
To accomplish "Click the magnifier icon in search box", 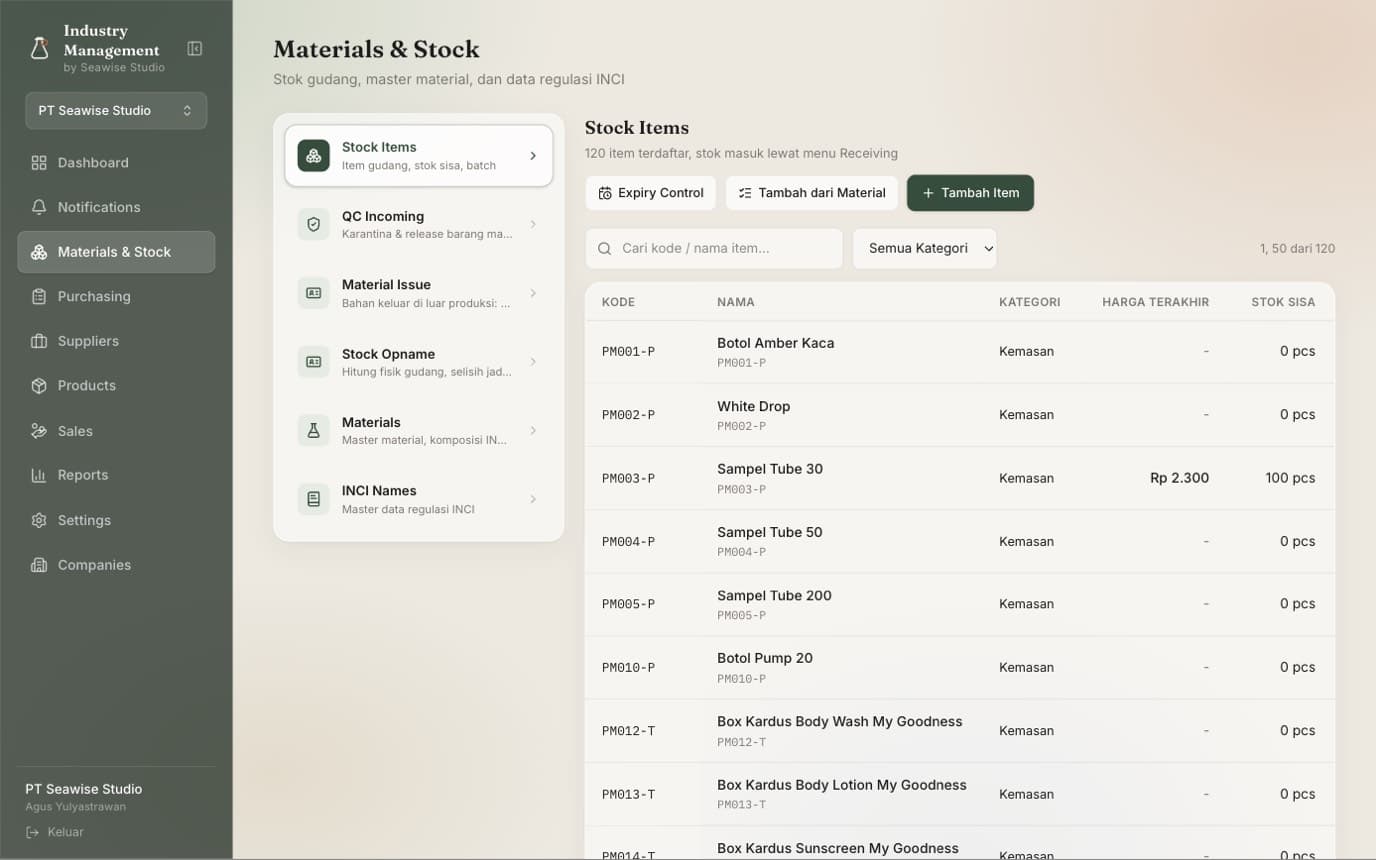I will pyautogui.click(x=604, y=248).
